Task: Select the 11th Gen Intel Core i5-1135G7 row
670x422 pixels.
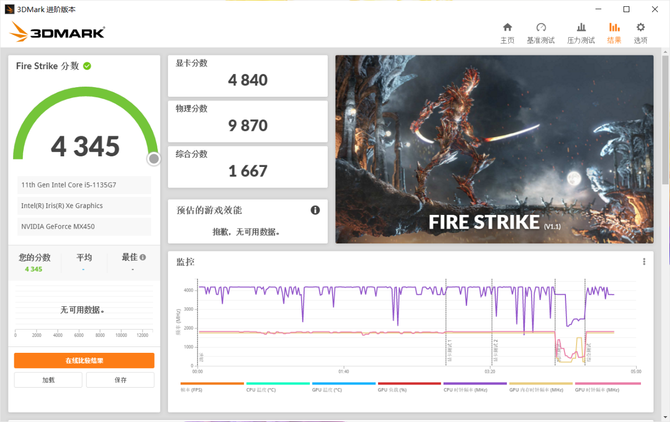Action: [84, 185]
